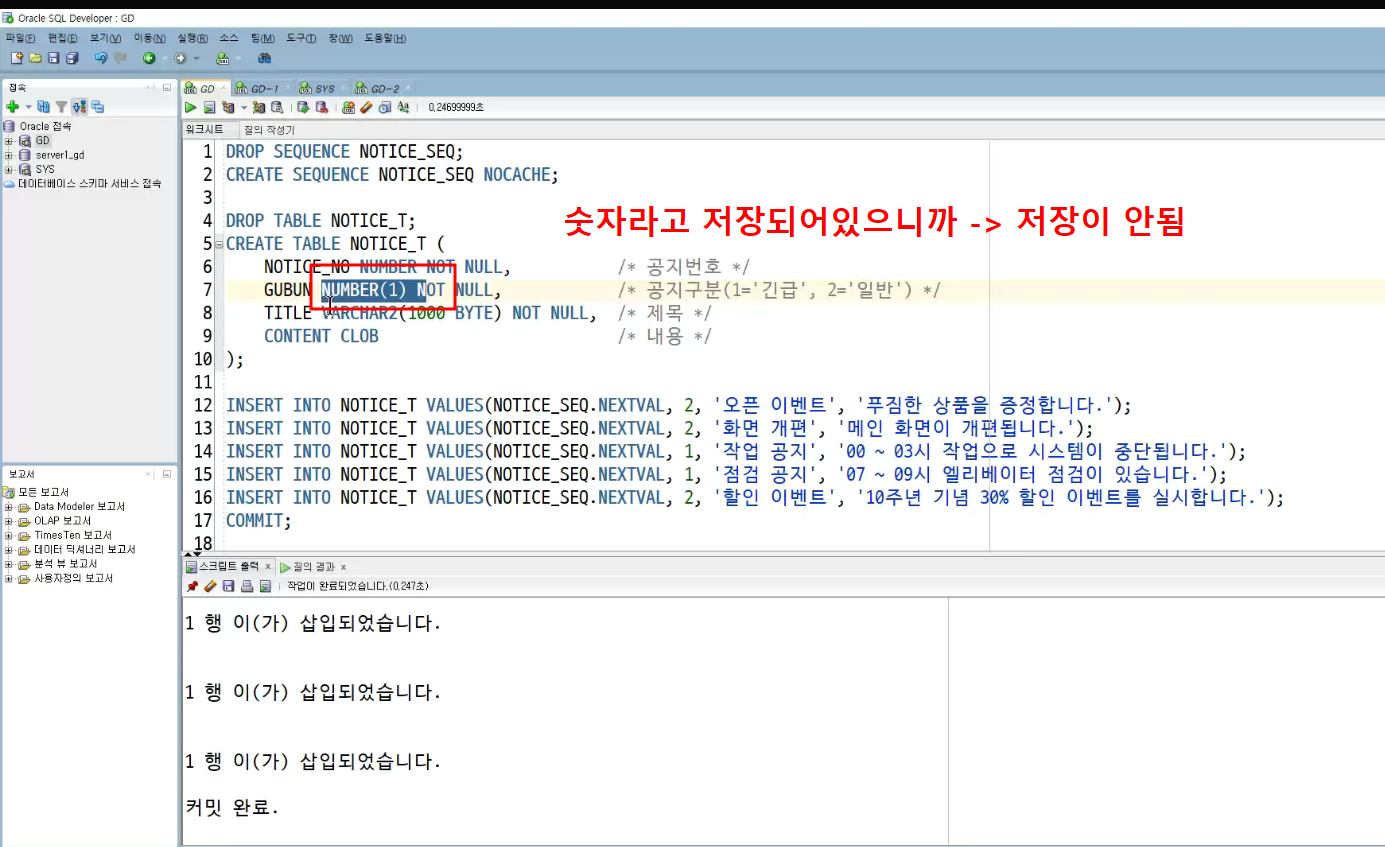
Task: Open file with the folder icon
Action: (x=35, y=58)
